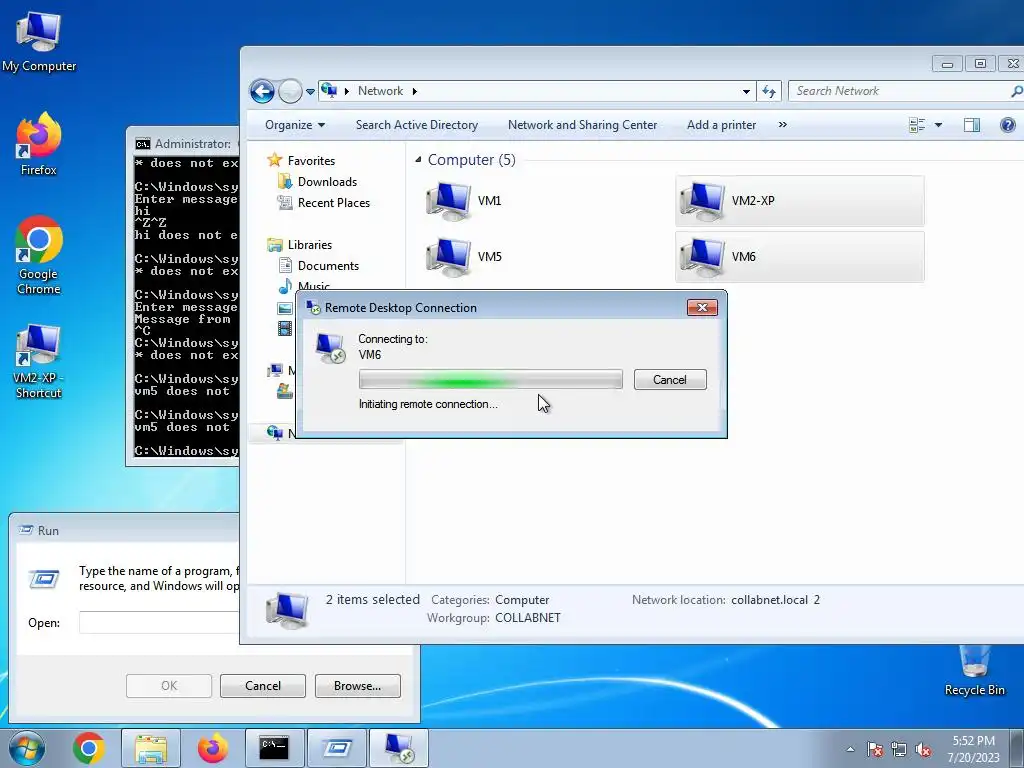Image resolution: width=1024 pixels, height=768 pixels.
Task: Click Browse... in the Run dialog
Action: tap(357, 686)
